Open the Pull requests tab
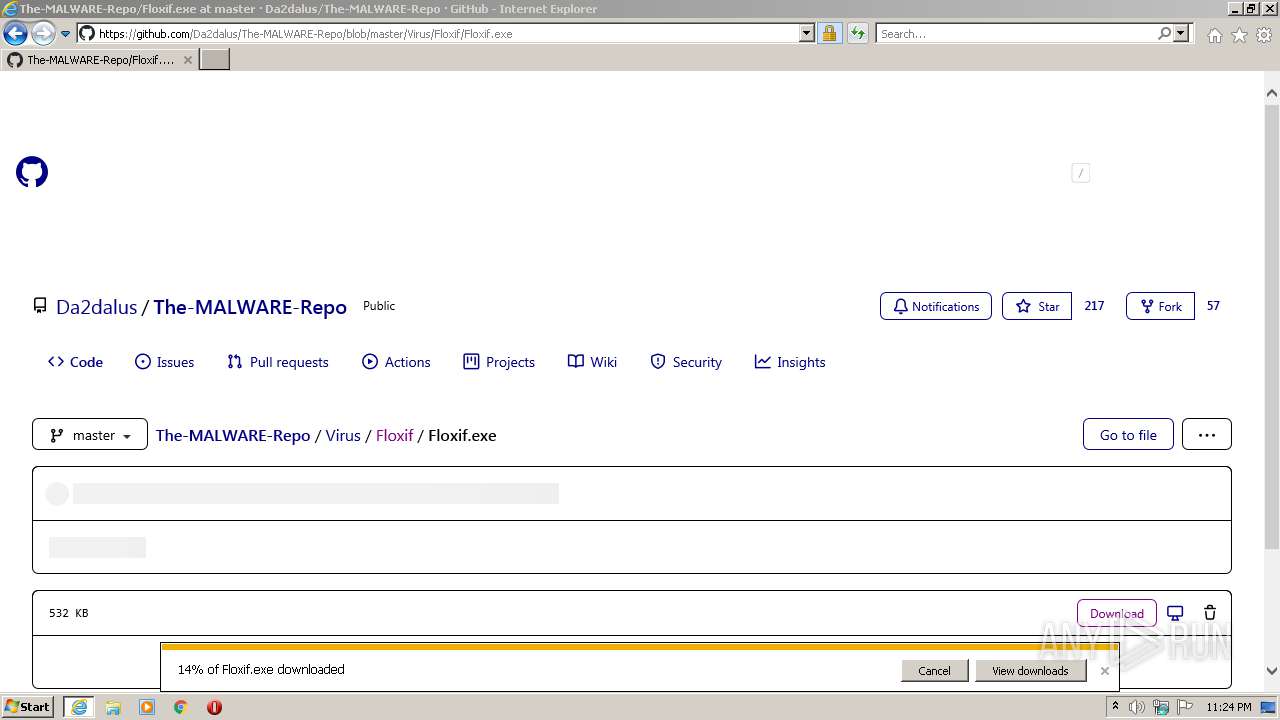 pos(277,362)
